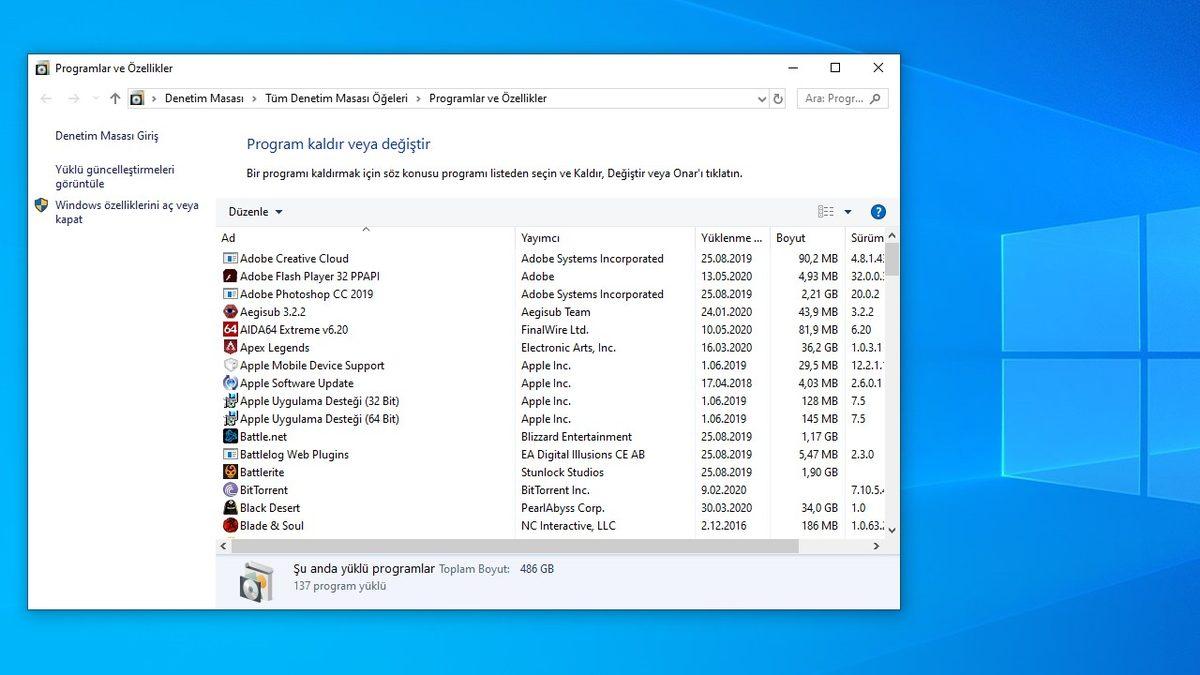
Task: Open help via the blue question mark icon
Action: pos(877,211)
